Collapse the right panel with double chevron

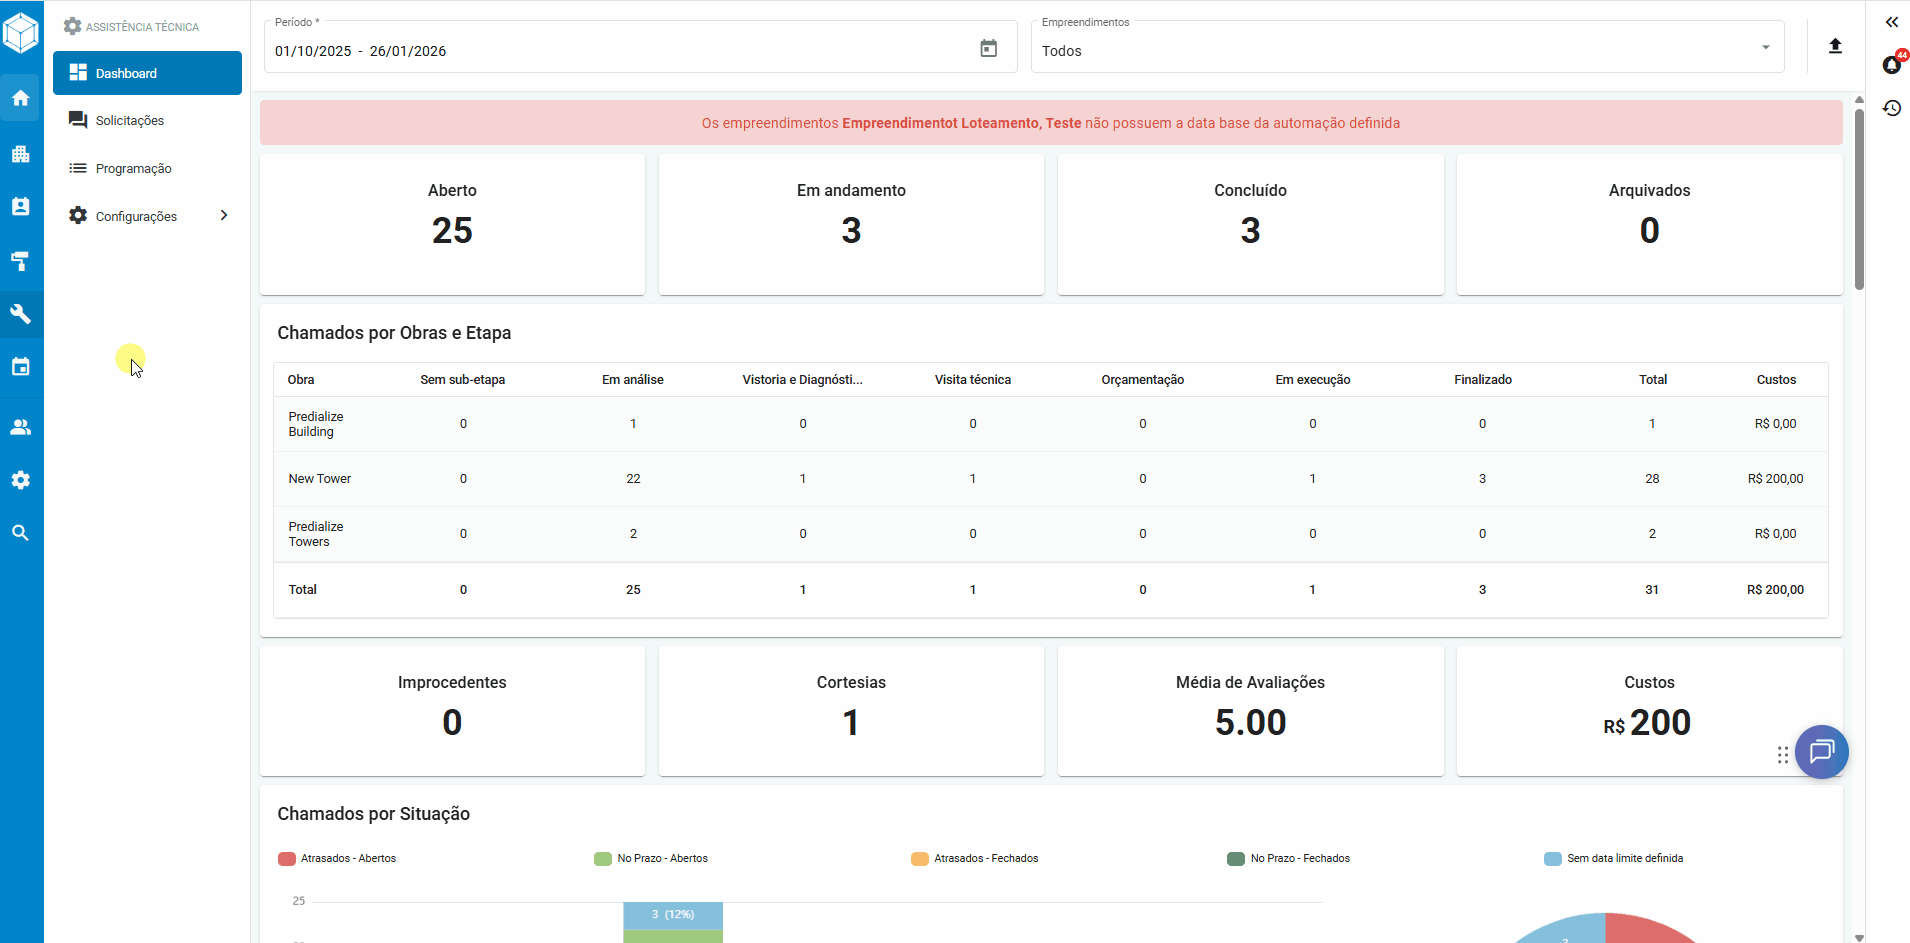(x=1891, y=22)
